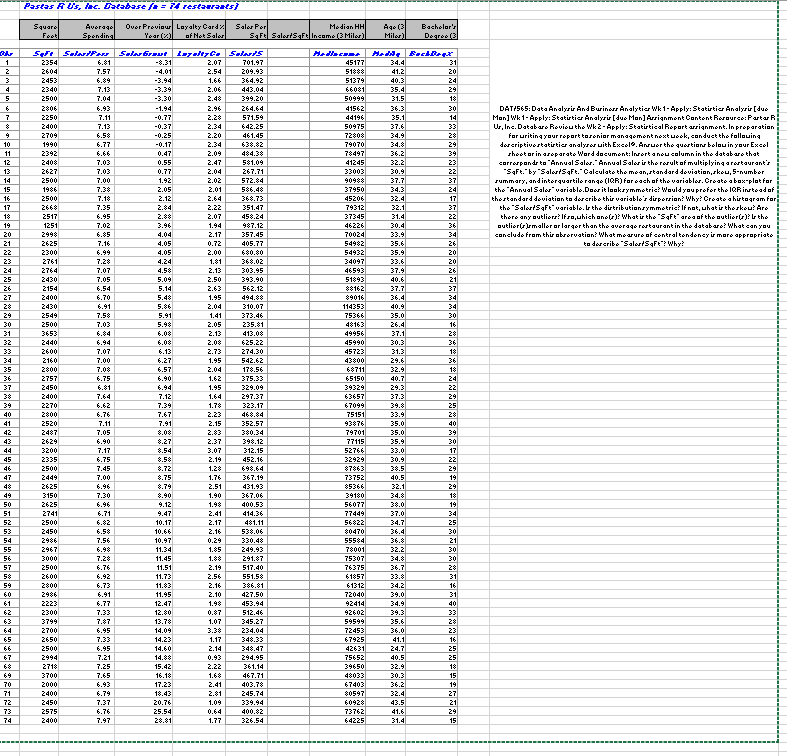787x756 pixels.
Task: Select the SqFt value 3653
Action: pyautogui.click(x=50, y=333)
